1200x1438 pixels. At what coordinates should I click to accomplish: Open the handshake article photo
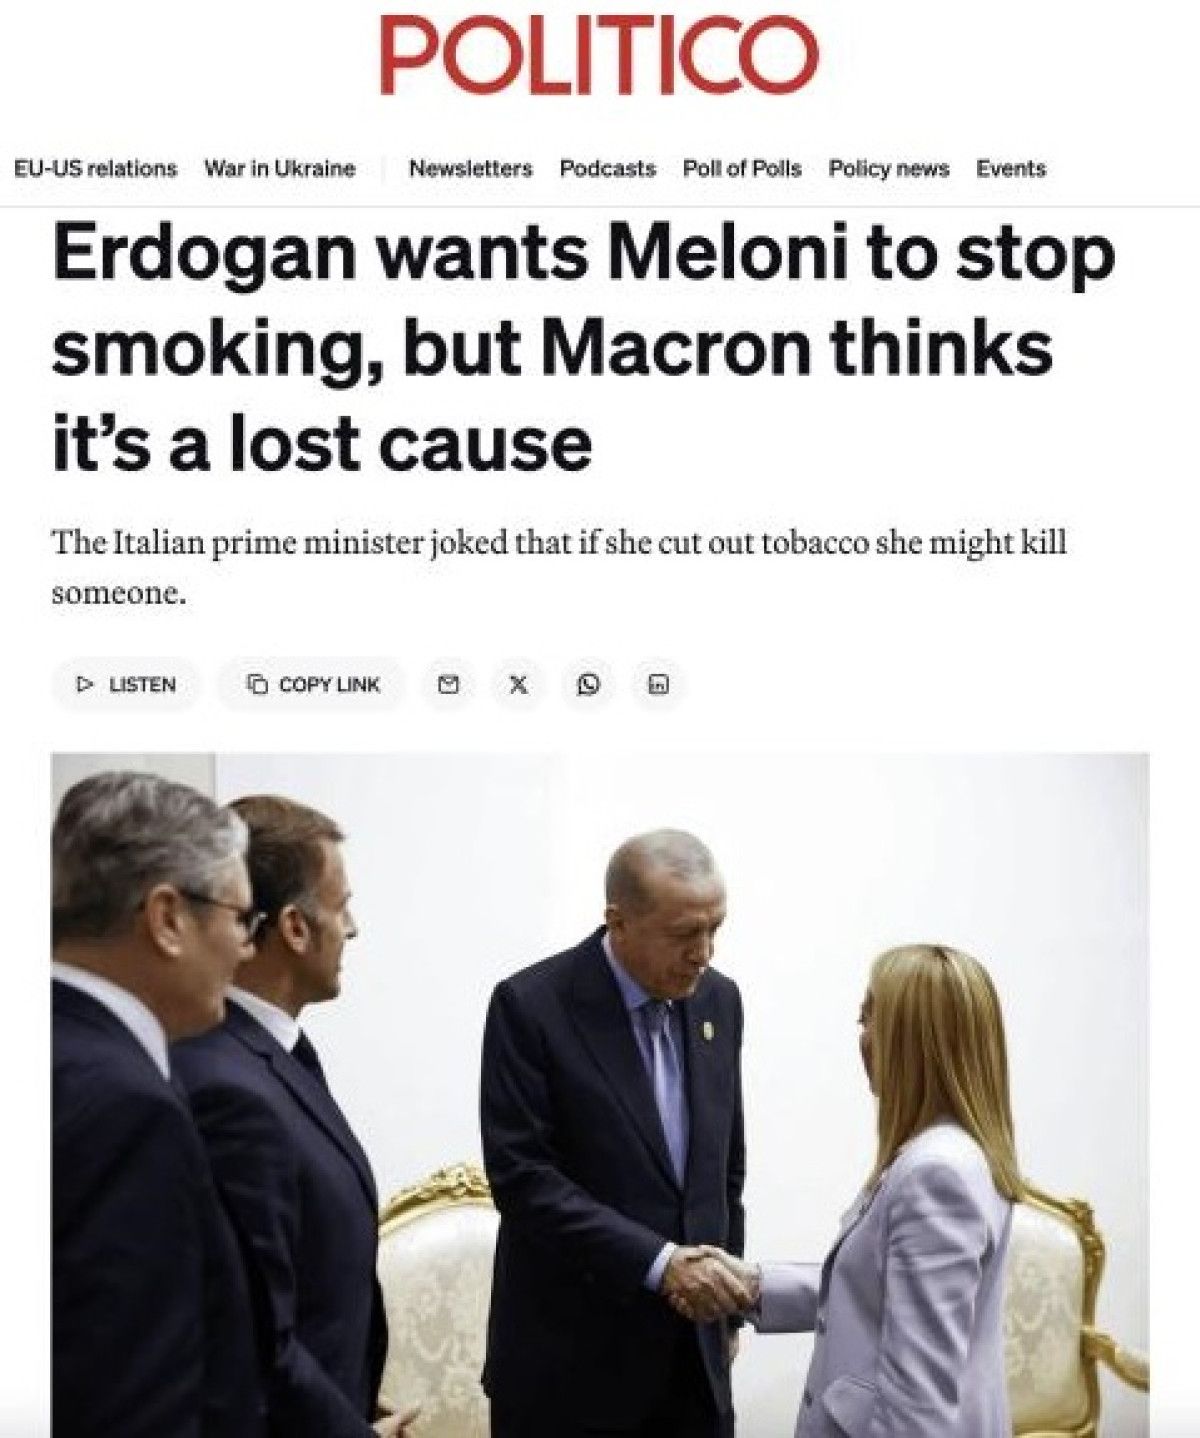coord(600,1096)
